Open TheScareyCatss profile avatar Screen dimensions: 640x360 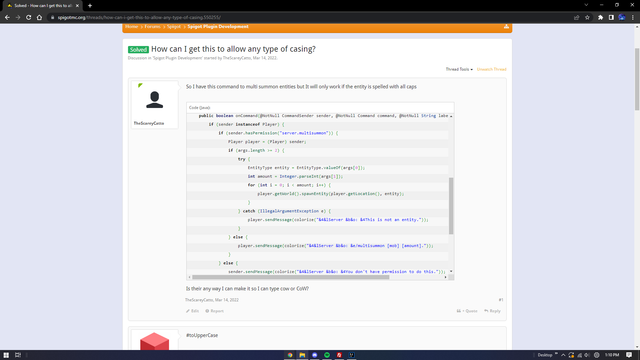click(155, 100)
